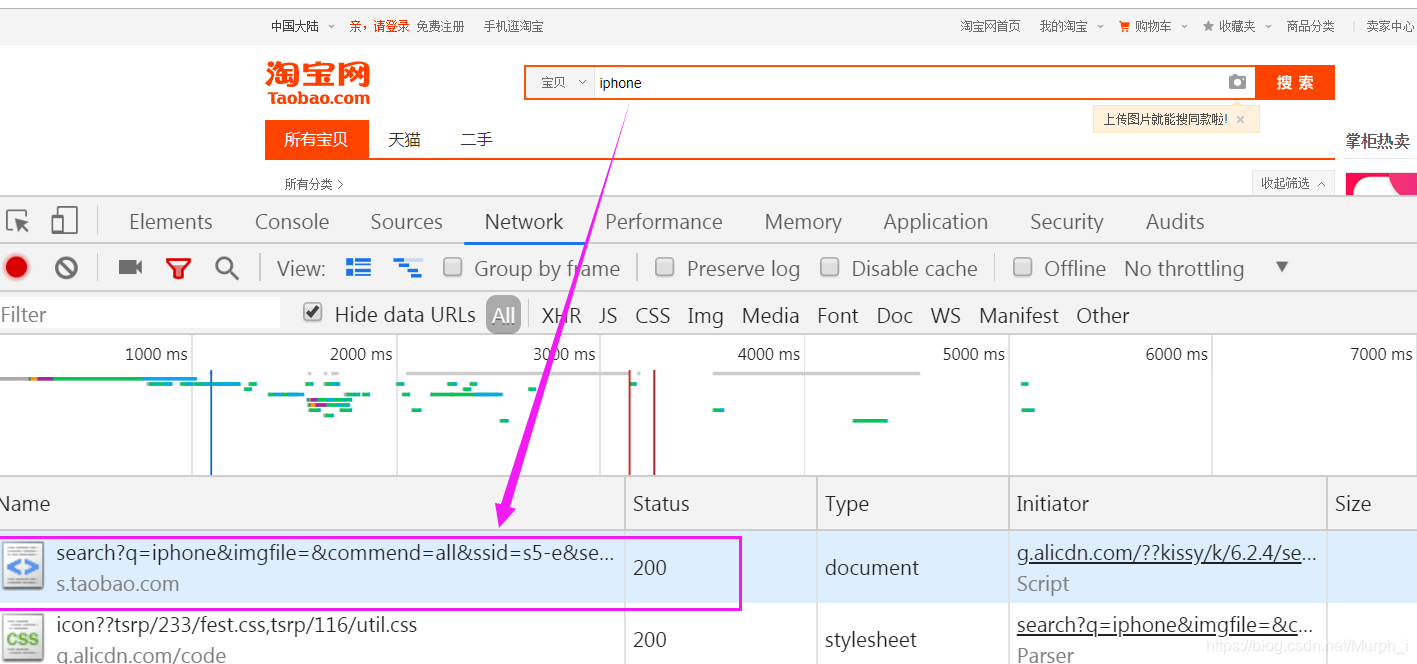This screenshot has width=1417, height=664.
Task: Select the All request type filter
Action: (x=503, y=315)
